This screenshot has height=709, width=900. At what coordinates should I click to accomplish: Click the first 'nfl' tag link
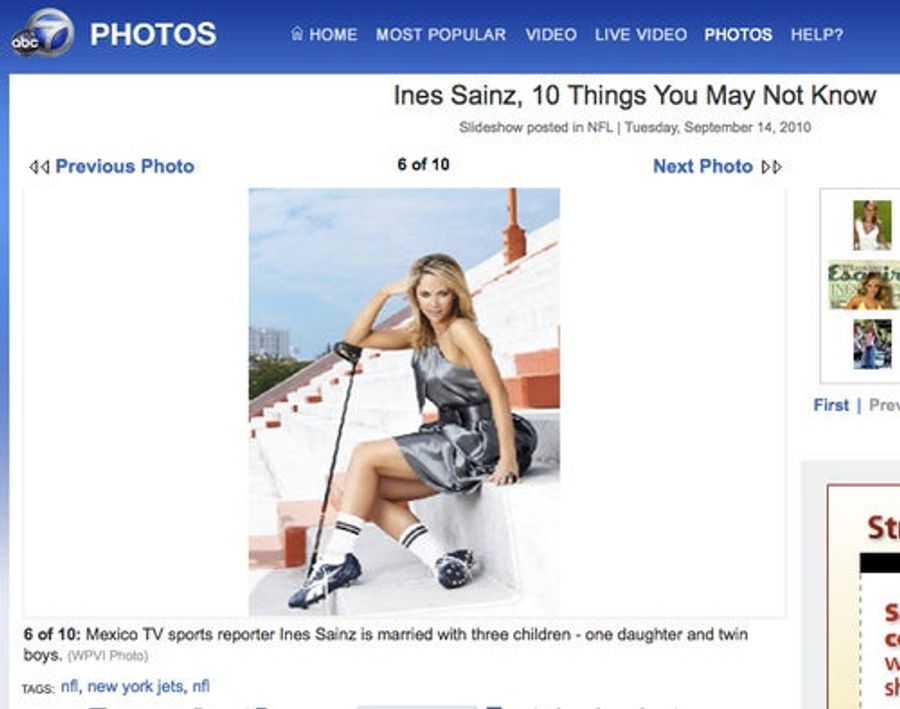[x=69, y=686]
